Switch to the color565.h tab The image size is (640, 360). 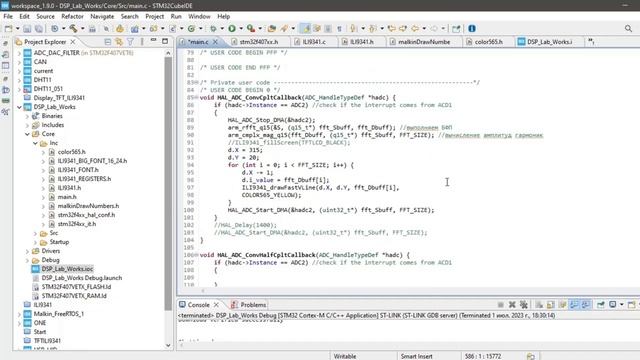[x=488, y=42]
